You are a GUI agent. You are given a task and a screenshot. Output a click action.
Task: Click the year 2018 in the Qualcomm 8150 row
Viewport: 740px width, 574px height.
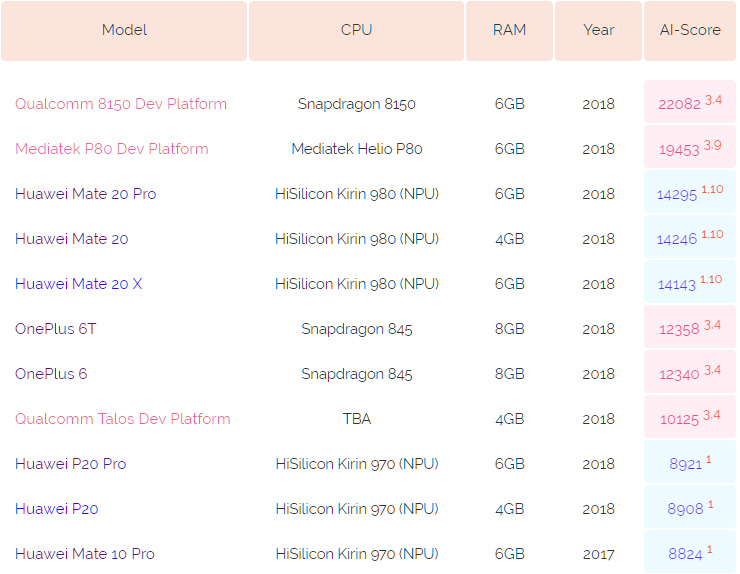pos(598,104)
